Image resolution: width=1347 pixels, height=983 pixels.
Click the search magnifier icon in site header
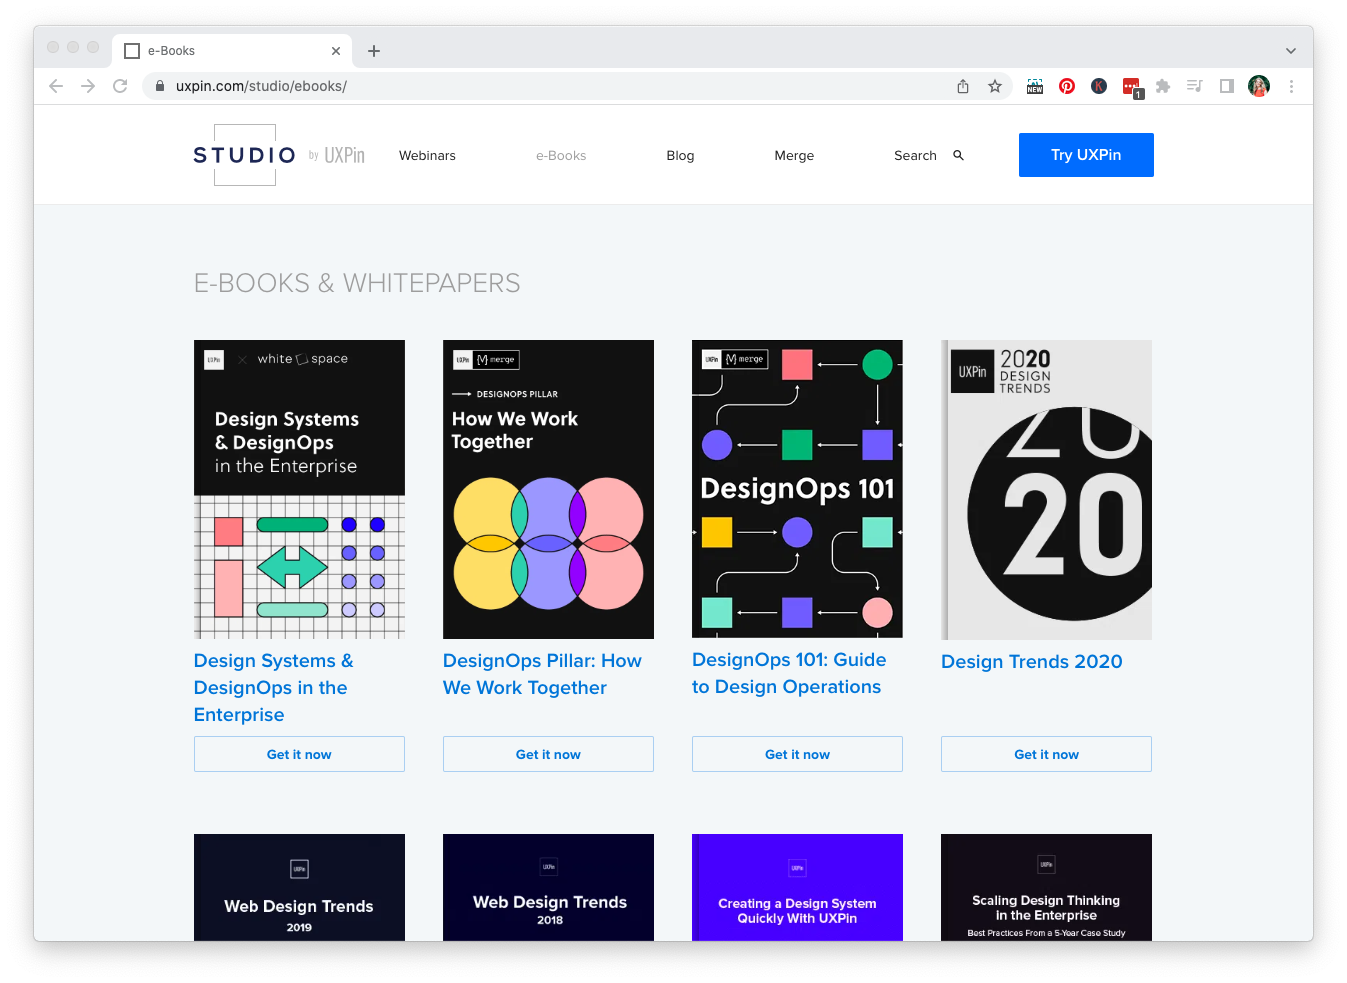[x=958, y=155]
